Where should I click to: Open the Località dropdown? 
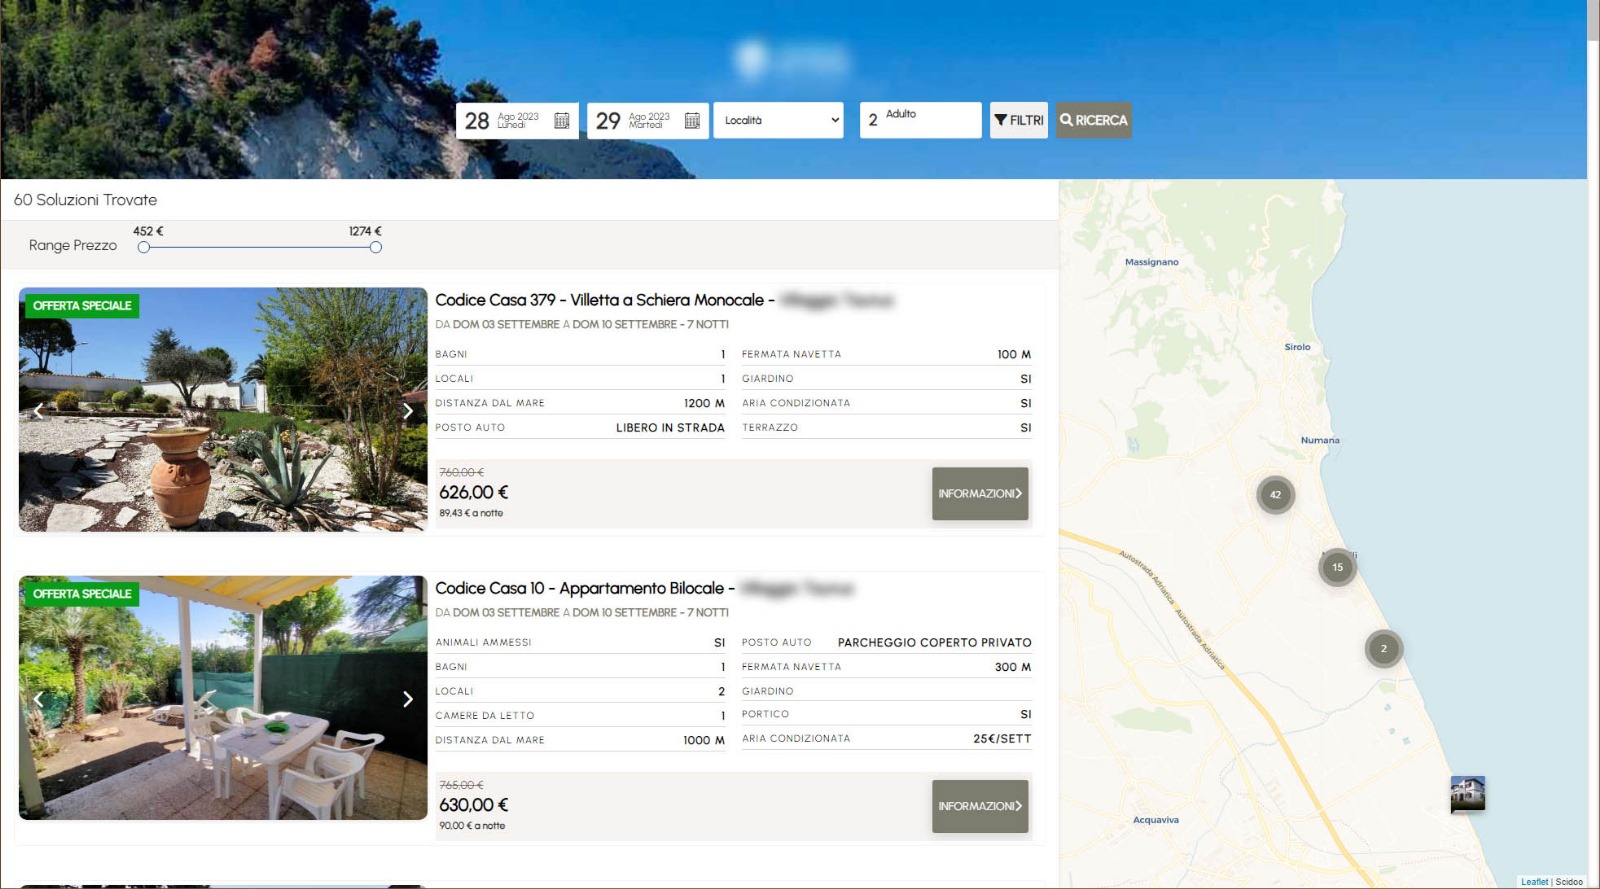(x=779, y=120)
